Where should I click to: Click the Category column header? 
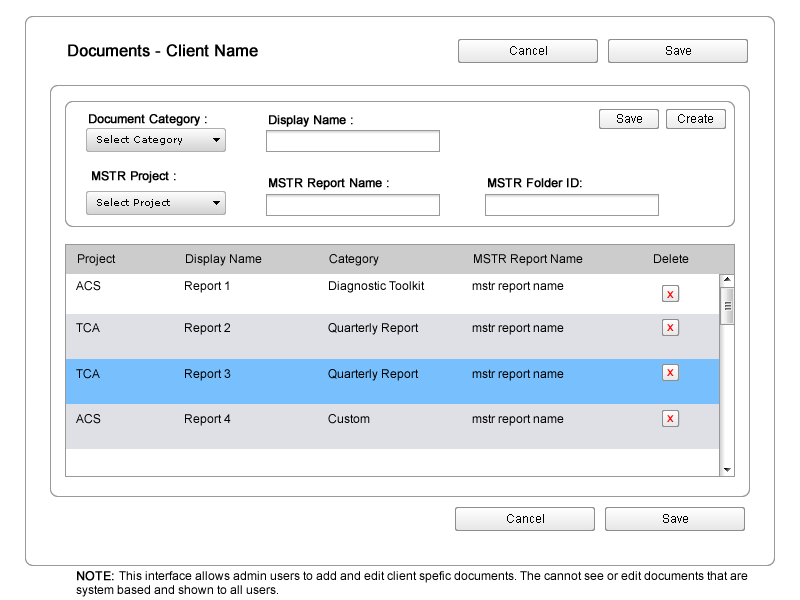[353, 259]
